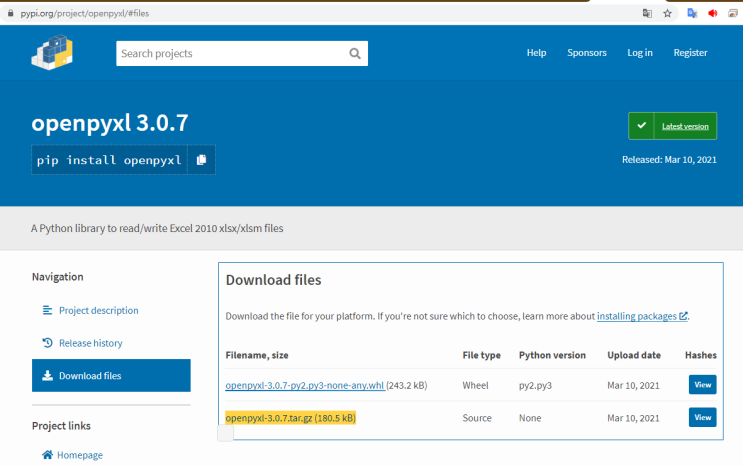This screenshot has width=743, height=466.
Task: Bookmark page with star icon
Action: click(668, 13)
